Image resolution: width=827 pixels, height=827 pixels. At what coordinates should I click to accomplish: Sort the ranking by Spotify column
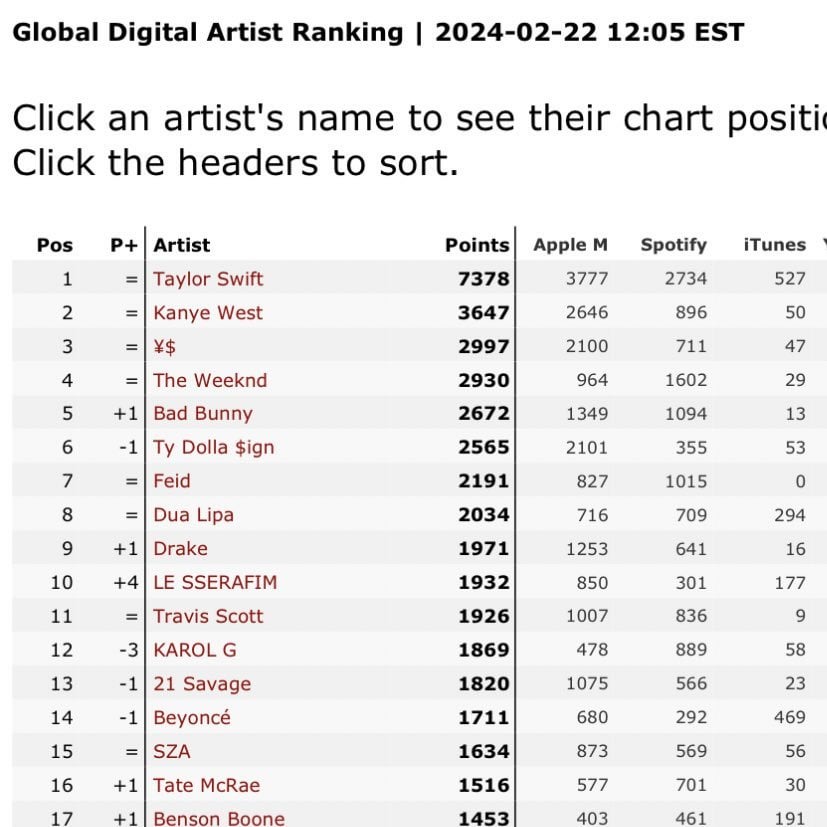pyautogui.click(x=673, y=245)
